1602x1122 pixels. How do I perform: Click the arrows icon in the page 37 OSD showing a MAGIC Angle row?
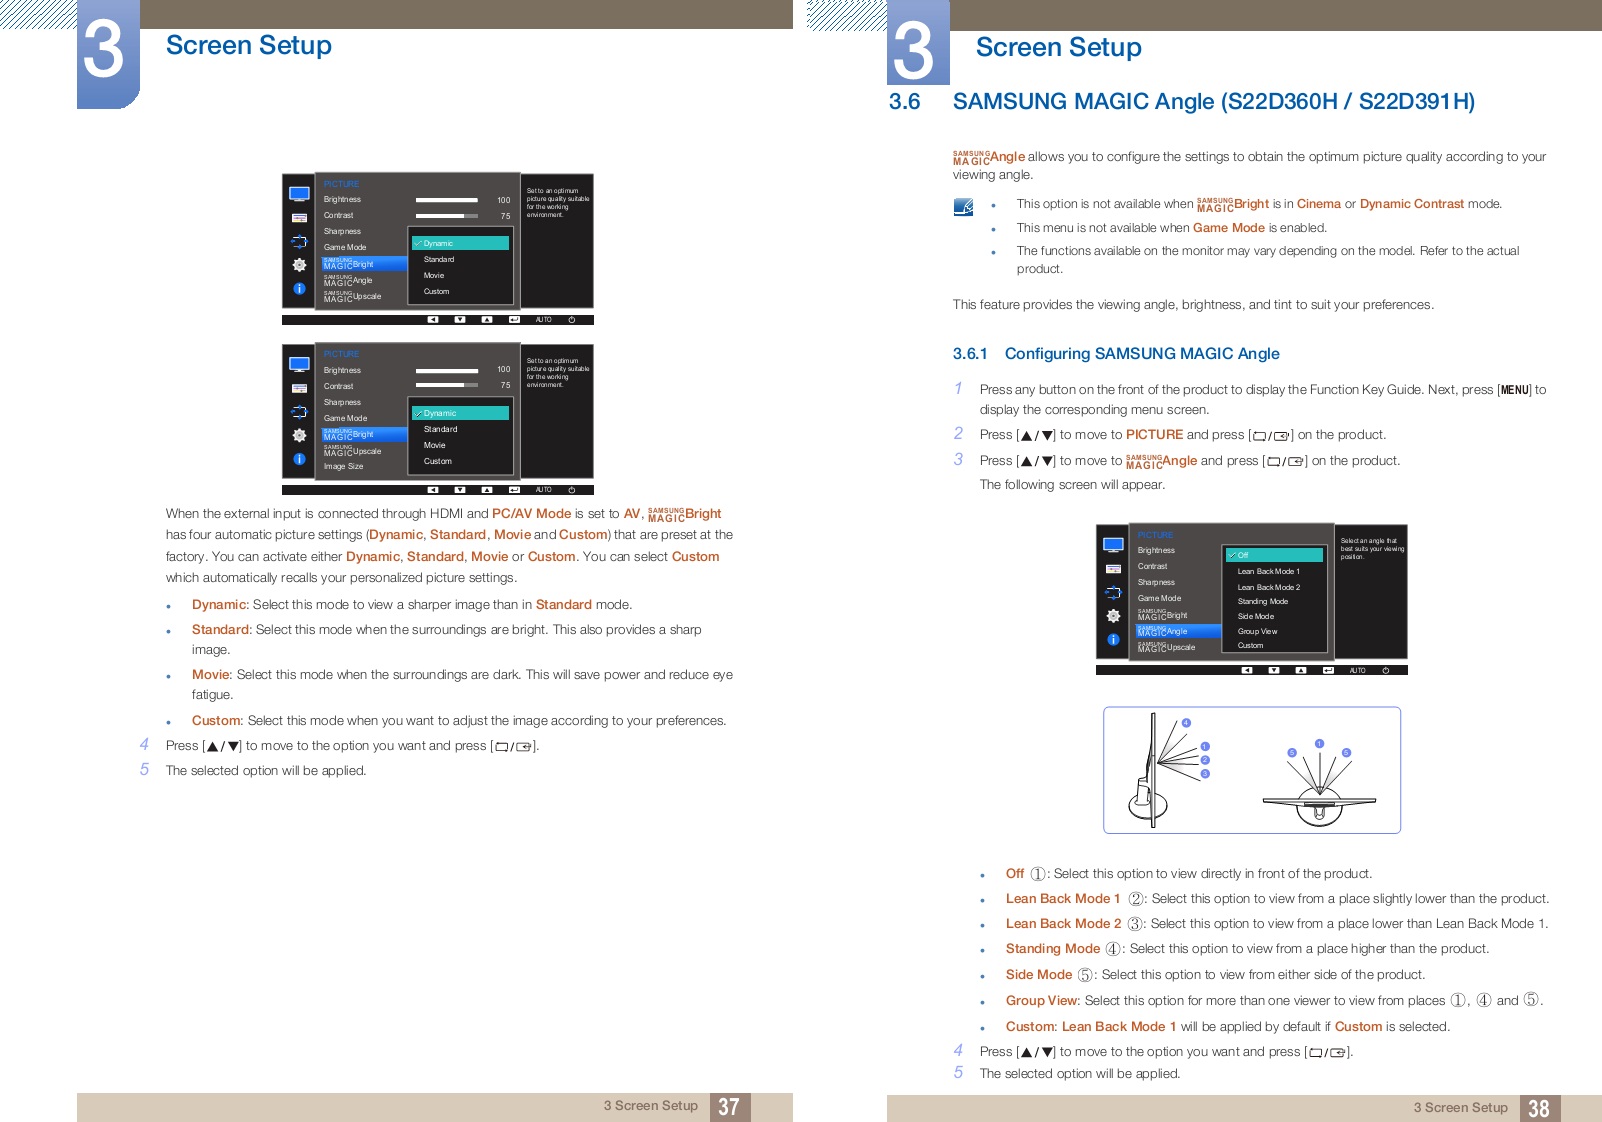[x=299, y=241]
